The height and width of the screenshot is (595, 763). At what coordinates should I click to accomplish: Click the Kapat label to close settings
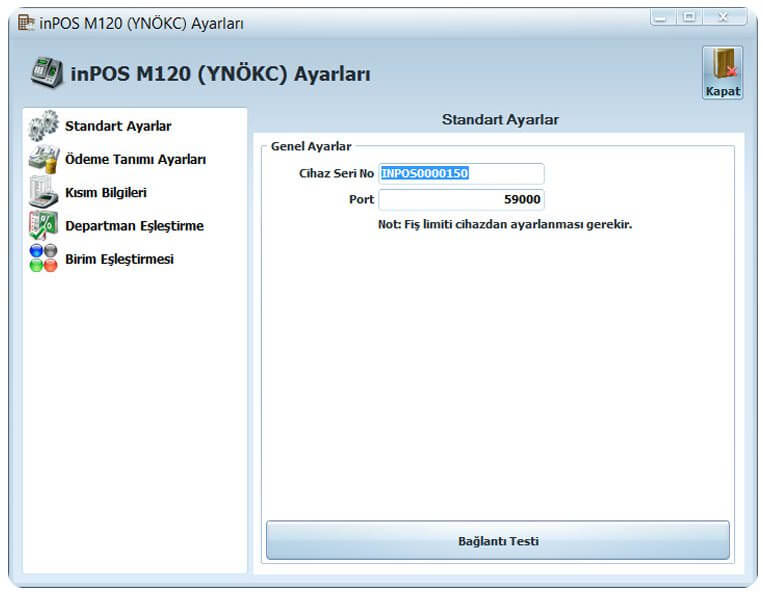[x=723, y=91]
